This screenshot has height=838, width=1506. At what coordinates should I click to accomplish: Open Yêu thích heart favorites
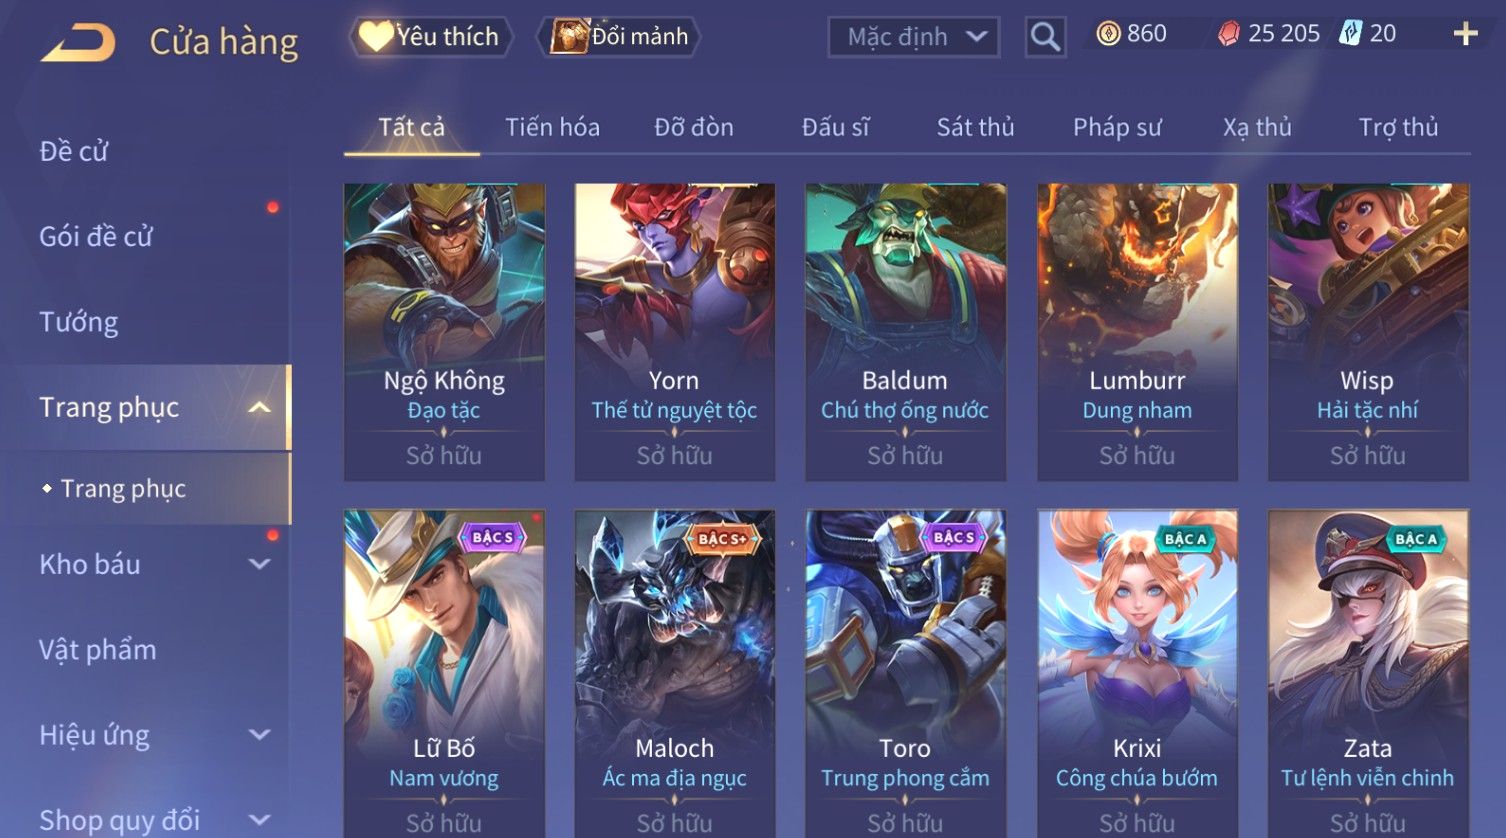(431, 37)
